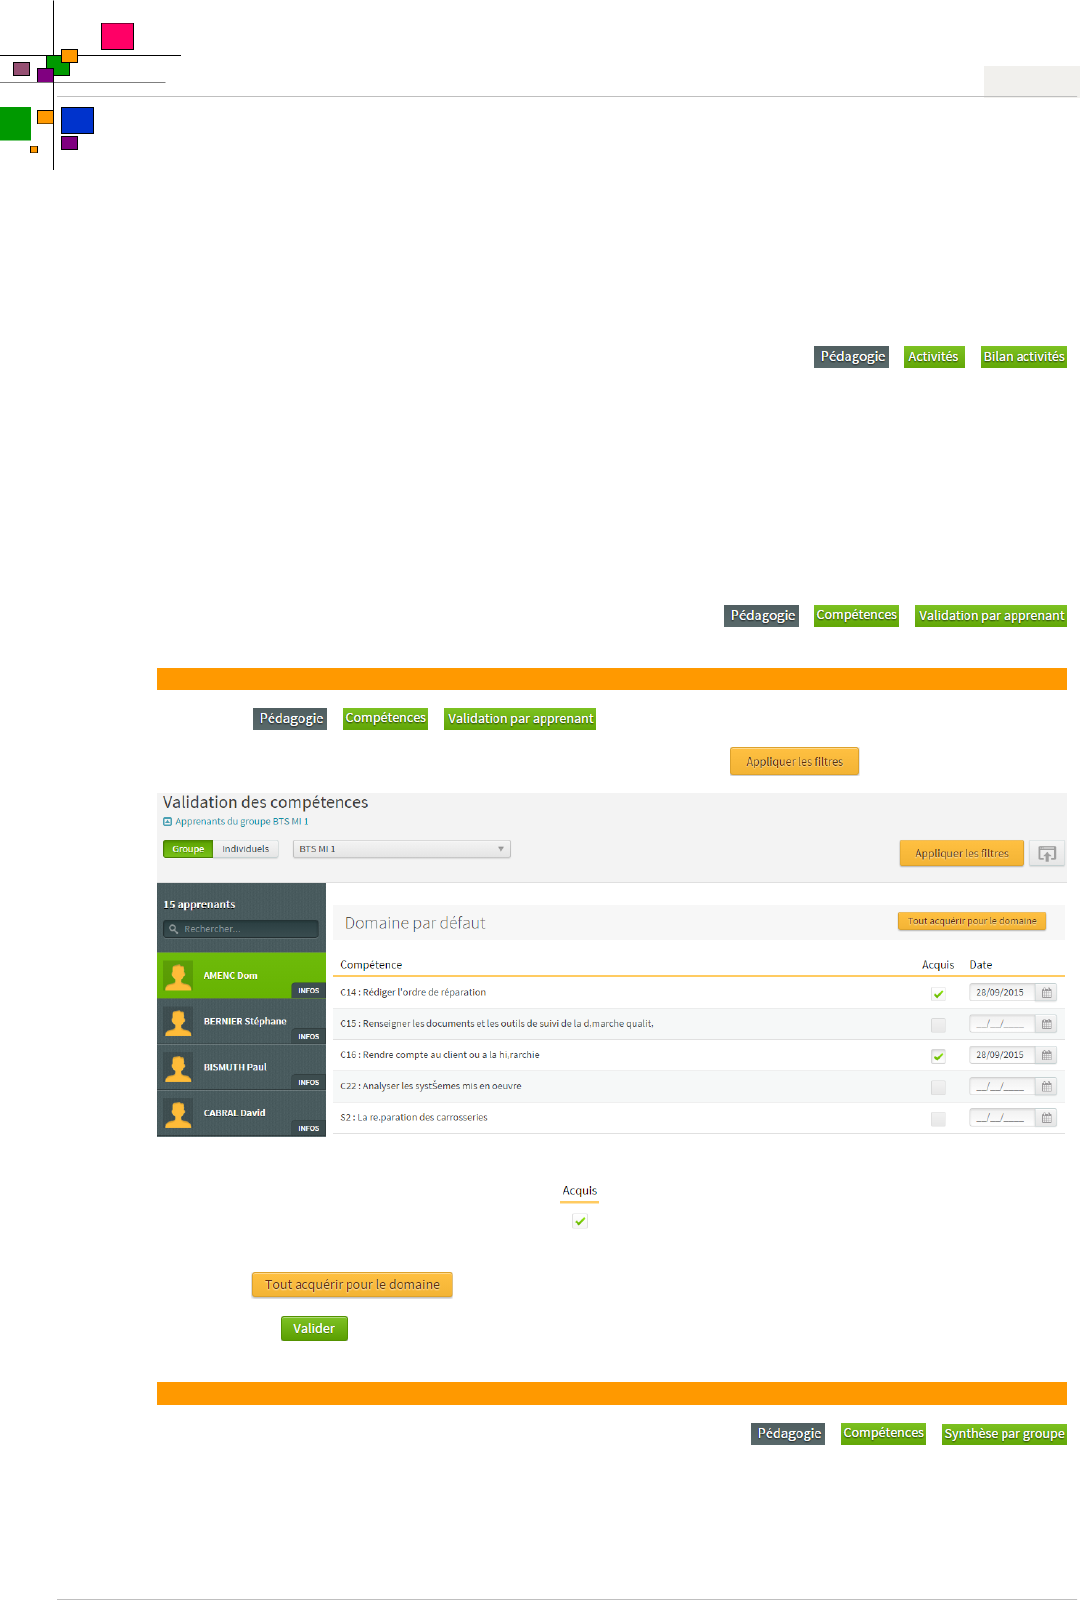Click the C14 date field 28/09/2015
This screenshot has height=1600, width=1080.
1003,993
